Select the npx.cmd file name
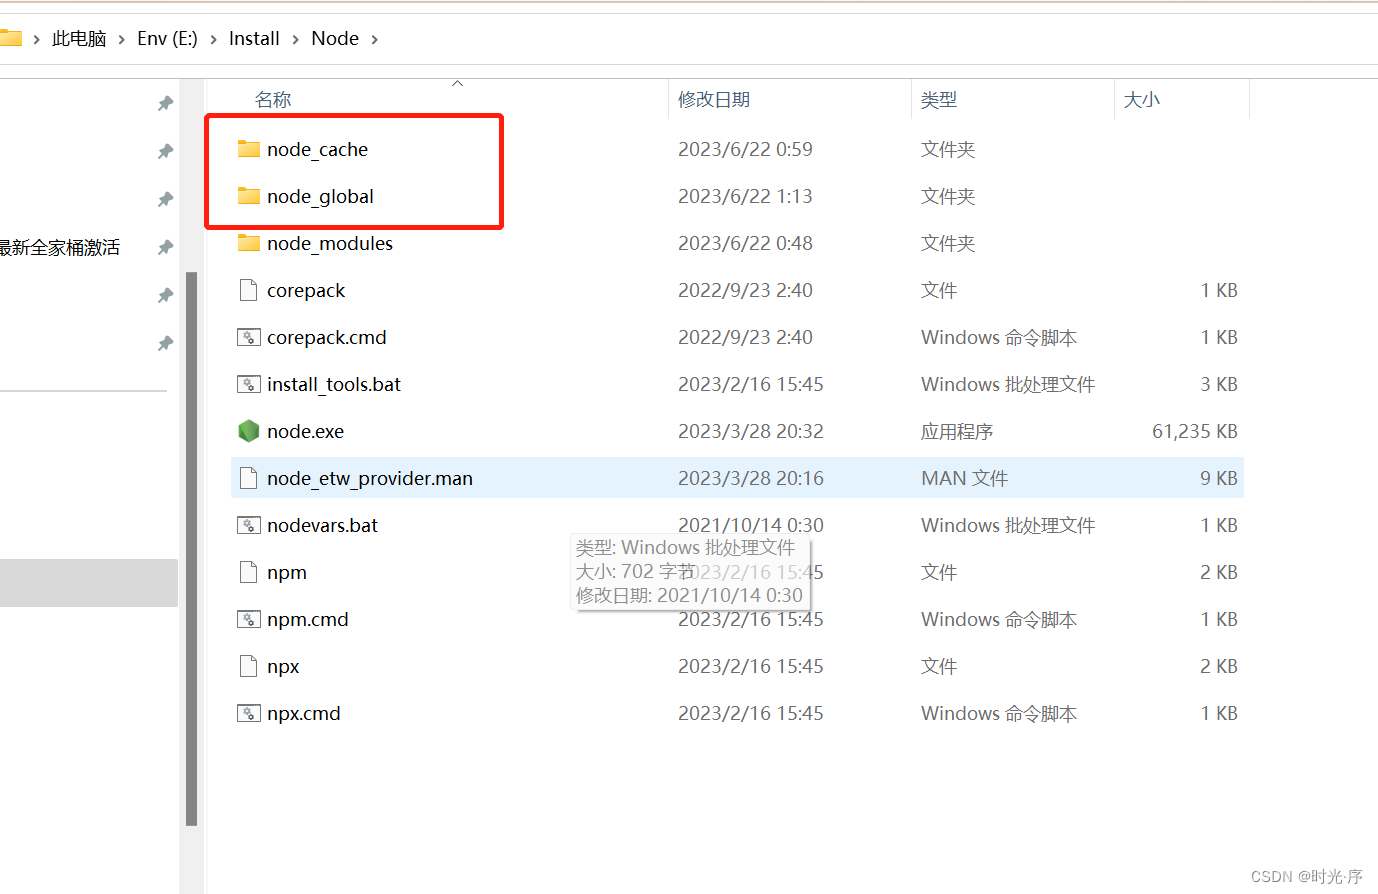 304,714
